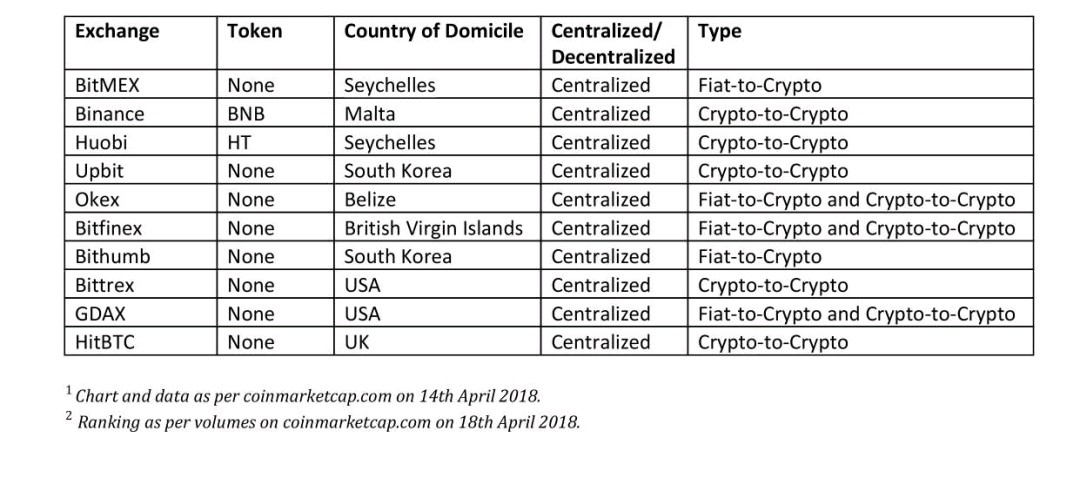Select the Country of Domicile header
This screenshot has height=492, width=1080.
pos(433,31)
